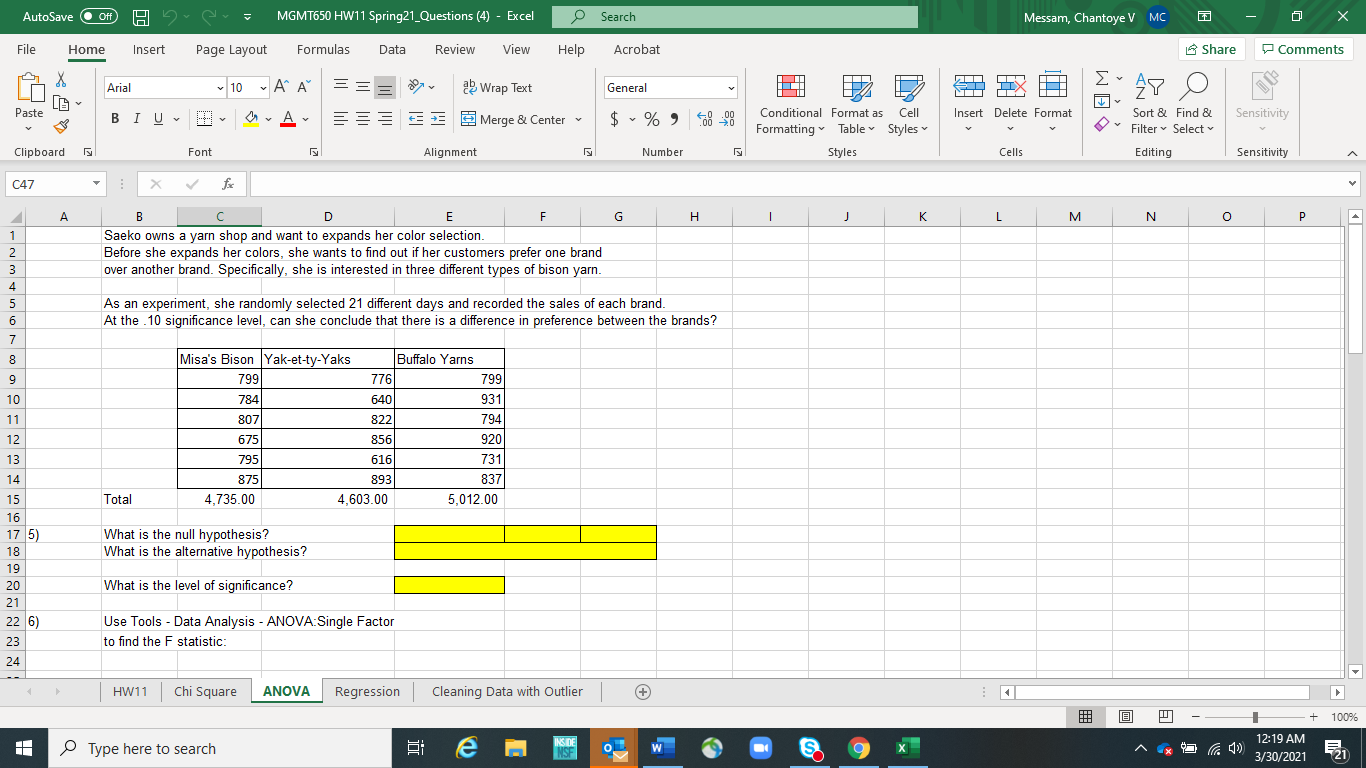Open Find & Select menu

click(1193, 104)
